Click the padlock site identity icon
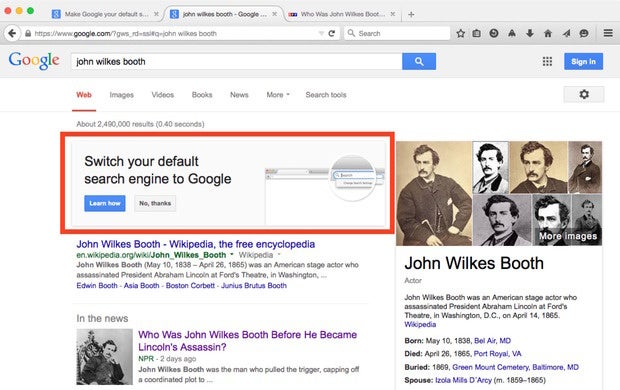620x390 pixels. pos(28,34)
